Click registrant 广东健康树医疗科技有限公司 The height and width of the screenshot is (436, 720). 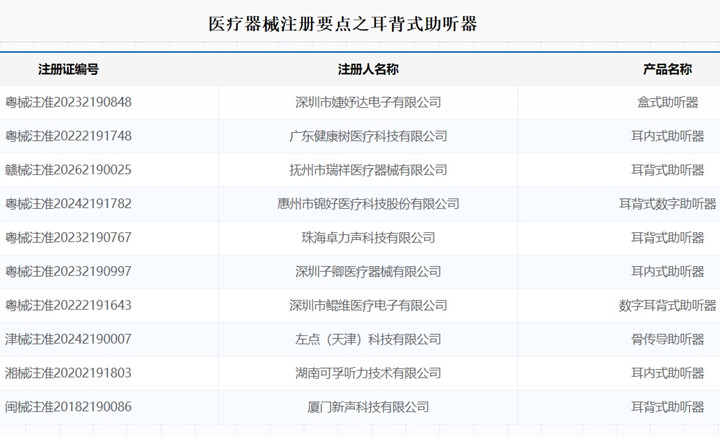pyautogui.click(x=368, y=136)
